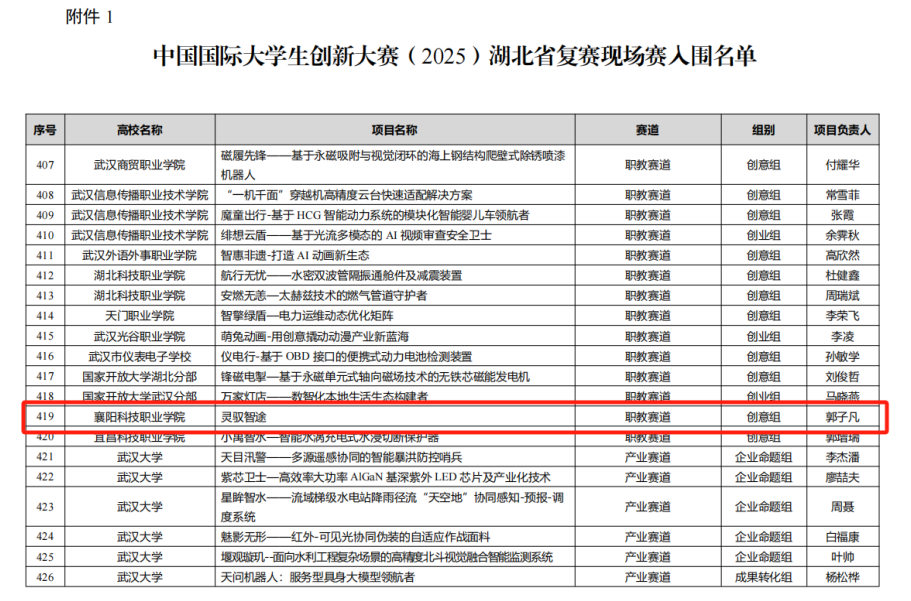This screenshot has height=601, width=911.
Task: Click the 武汉光谷职业学院 cell
Action: tap(139, 336)
